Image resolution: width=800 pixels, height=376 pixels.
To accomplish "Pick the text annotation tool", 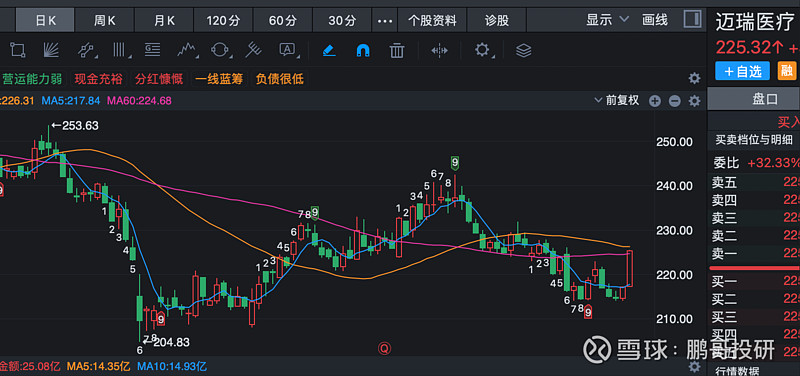I will coord(288,50).
